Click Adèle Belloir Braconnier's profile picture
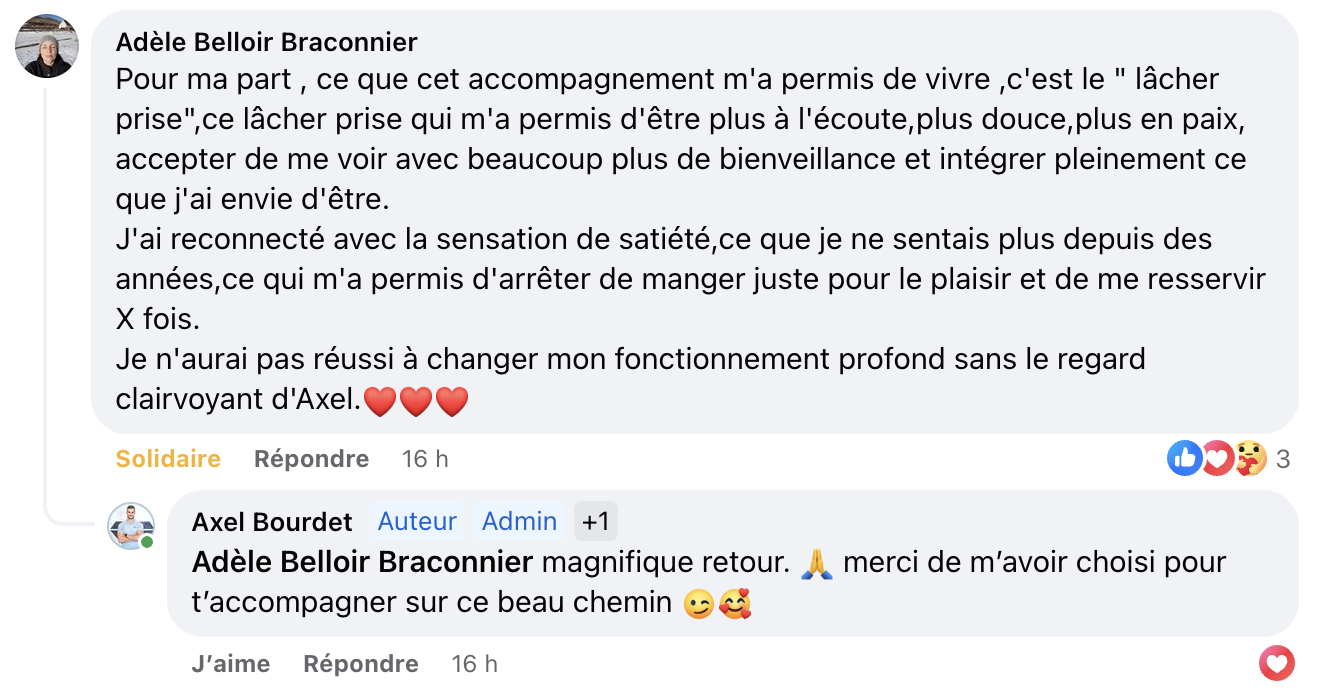This screenshot has height=693, width=1325. pos(47,47)
